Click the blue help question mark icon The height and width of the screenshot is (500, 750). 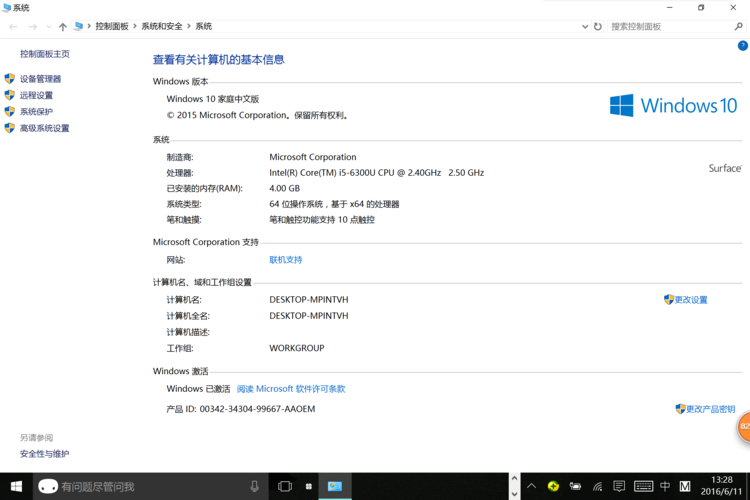[742, 46]
